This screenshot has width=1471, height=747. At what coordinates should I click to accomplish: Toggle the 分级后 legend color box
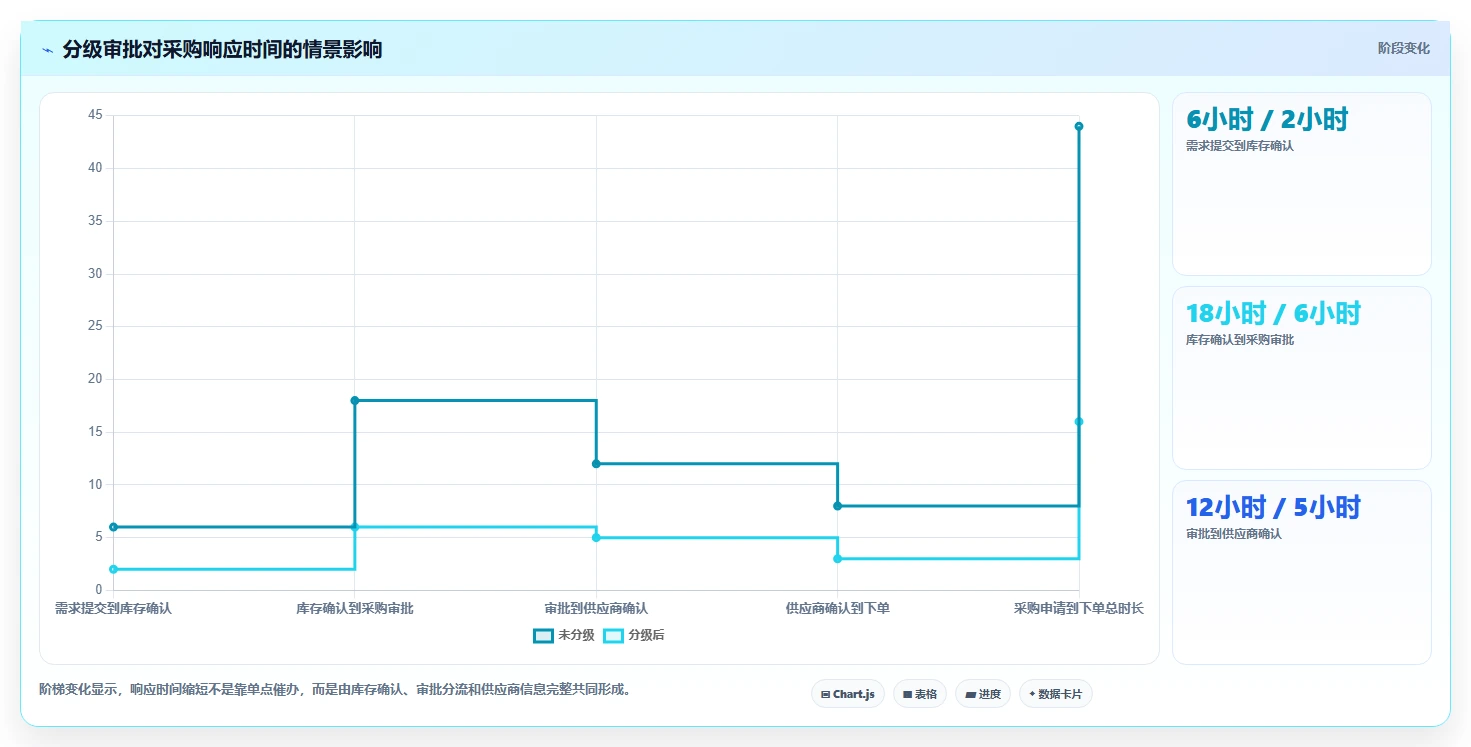point(613,636)
